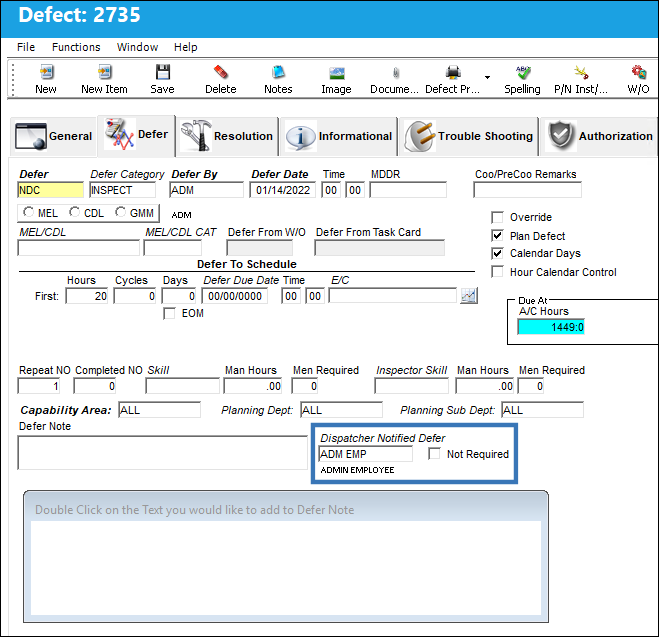Image resolution: width=659 pixels, height=637 pixels.
Task: Select the CDL radio button
Action: click(x=74, y=212)
